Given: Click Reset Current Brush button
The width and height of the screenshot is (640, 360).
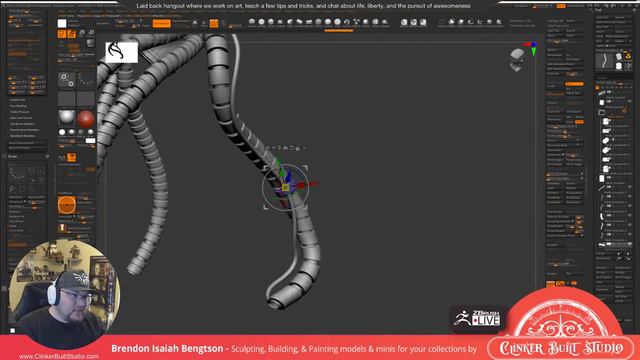Looking at the screenshot, I should [x=27, y=143].
